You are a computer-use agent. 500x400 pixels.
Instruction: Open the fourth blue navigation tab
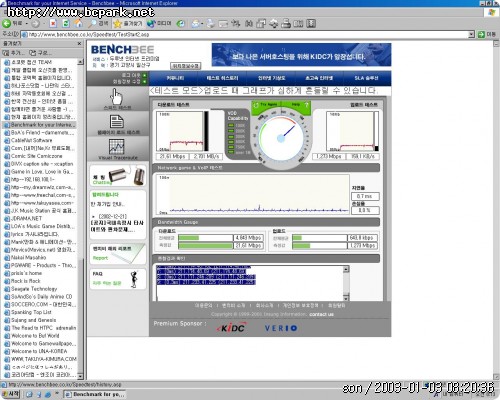(x=319, y=78)
